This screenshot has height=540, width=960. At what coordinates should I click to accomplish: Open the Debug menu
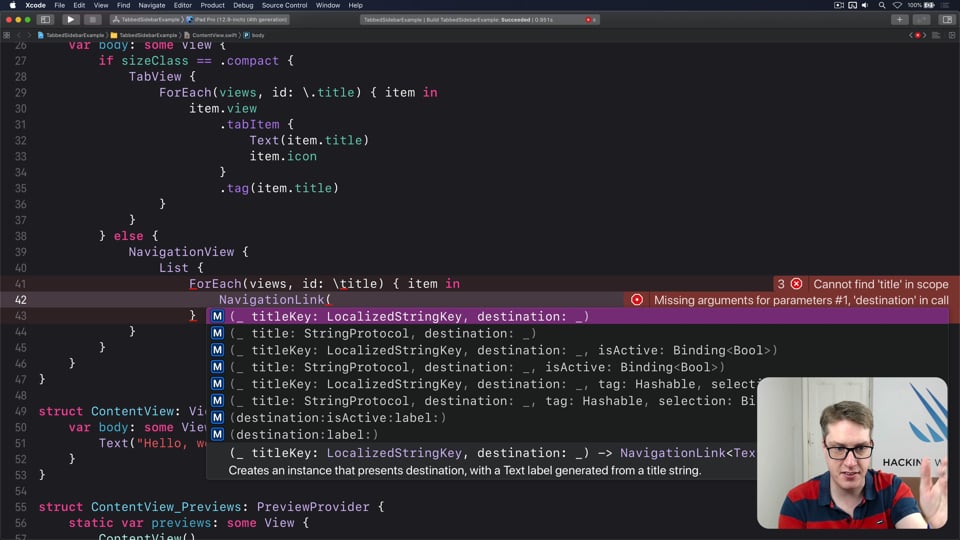click(243, 5)
